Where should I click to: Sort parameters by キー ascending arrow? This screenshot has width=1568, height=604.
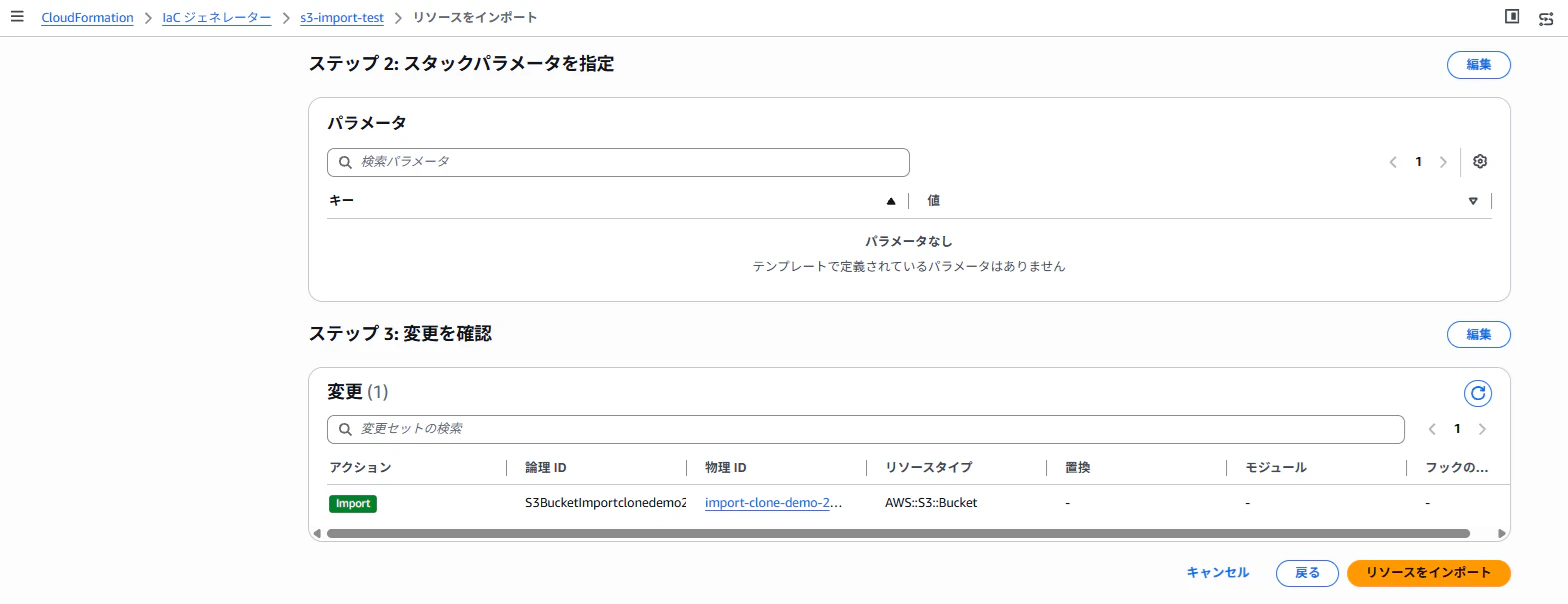click(x=891, y=201)
